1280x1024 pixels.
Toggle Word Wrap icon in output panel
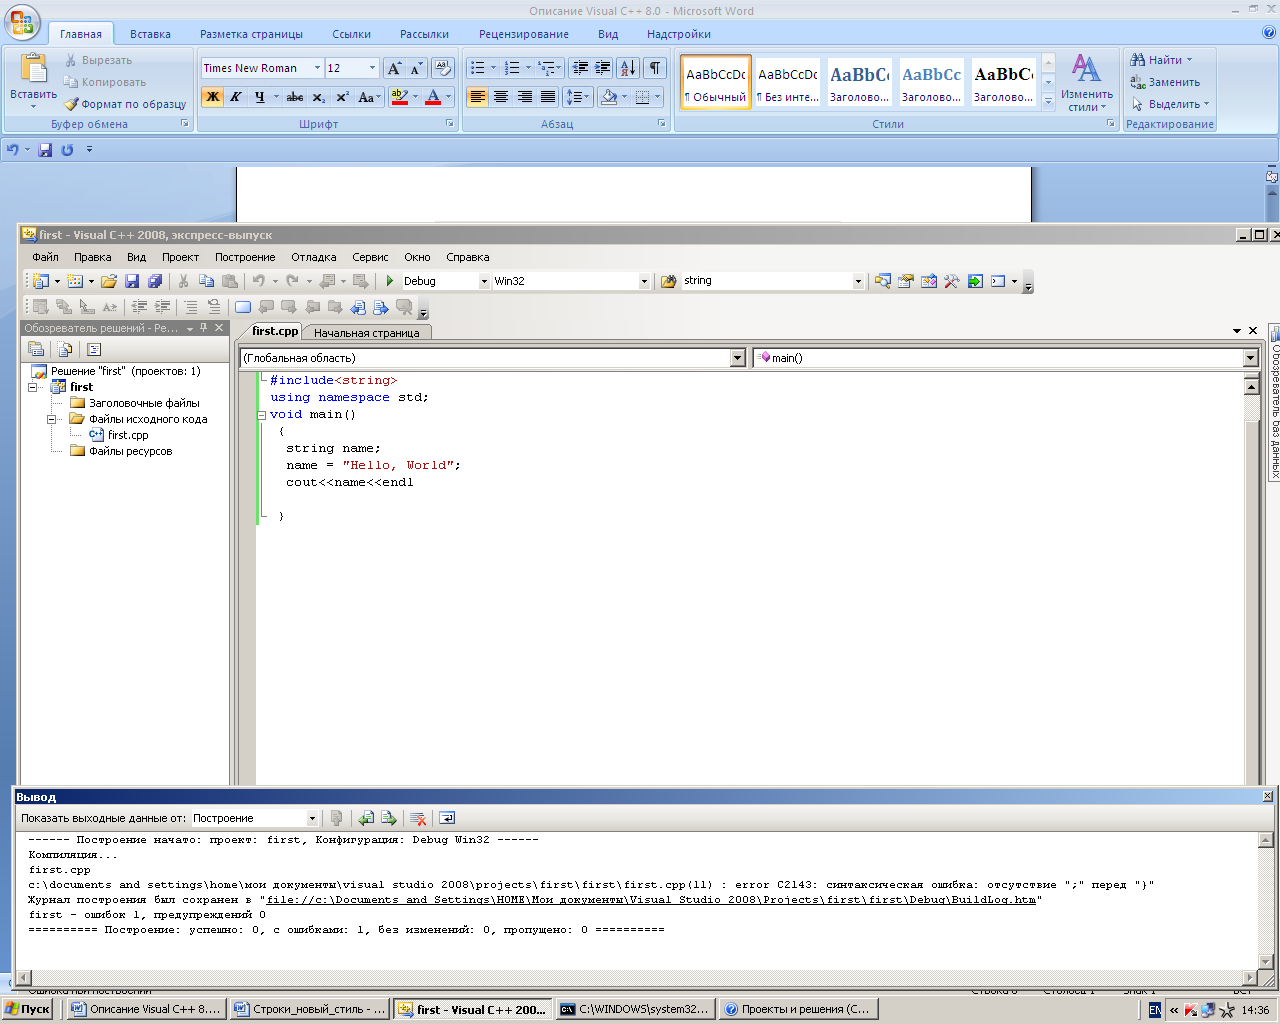pos(447,818)
